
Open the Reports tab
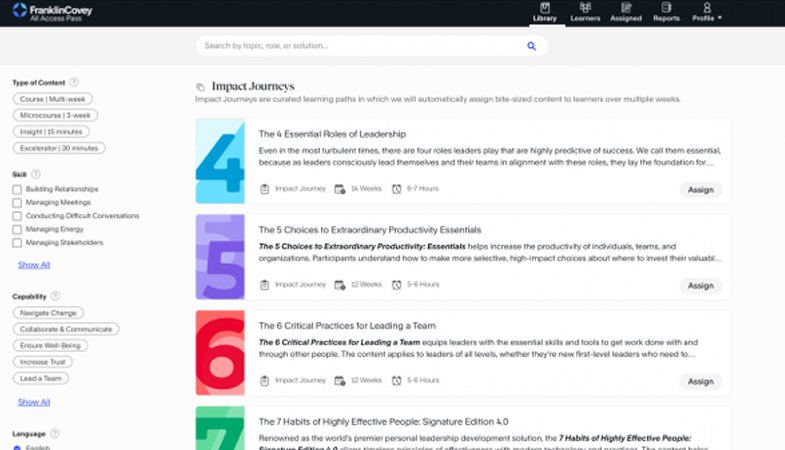(666, 13)
